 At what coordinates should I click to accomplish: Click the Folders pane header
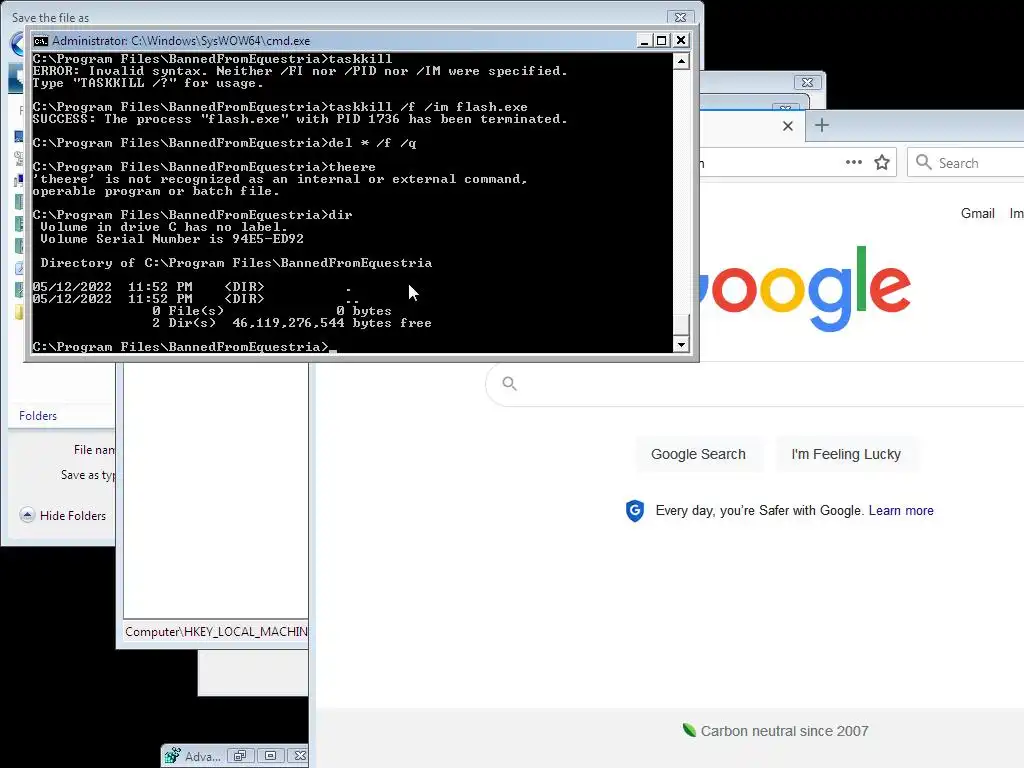point(38,416)
